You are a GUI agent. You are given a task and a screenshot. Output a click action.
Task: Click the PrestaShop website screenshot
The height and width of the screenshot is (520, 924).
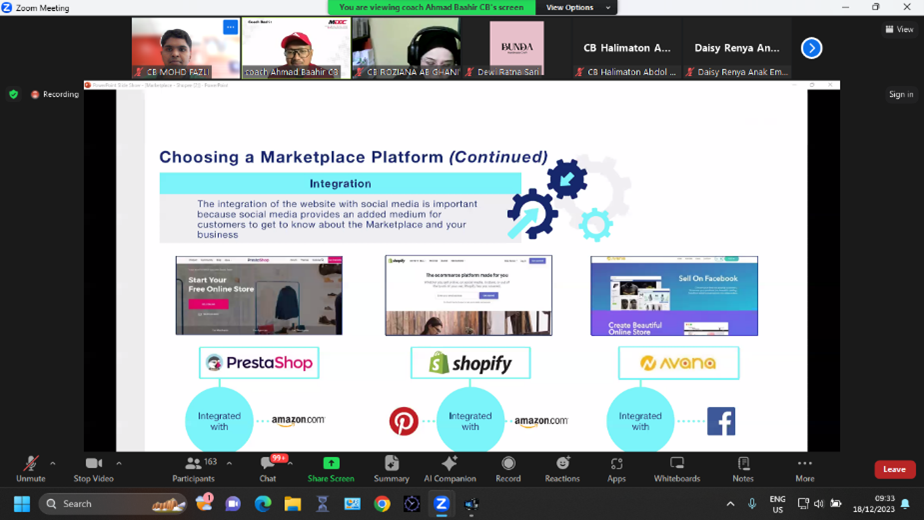point(259,295)
